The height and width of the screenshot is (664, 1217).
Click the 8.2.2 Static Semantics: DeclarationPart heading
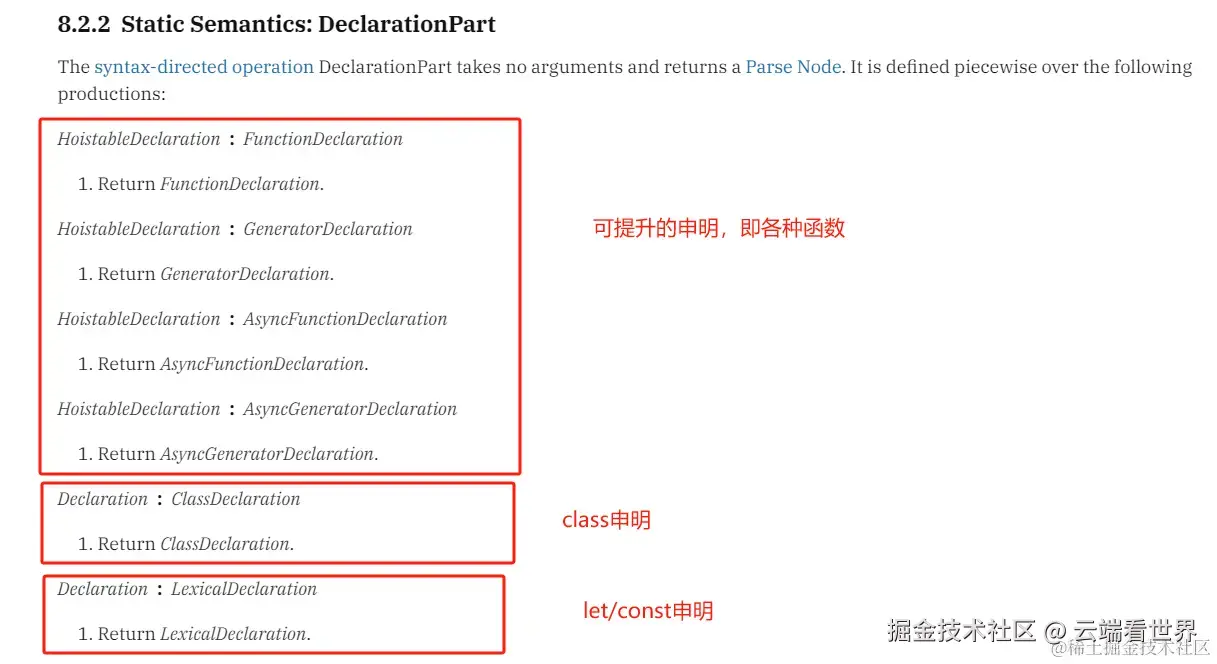pos(277,24)
